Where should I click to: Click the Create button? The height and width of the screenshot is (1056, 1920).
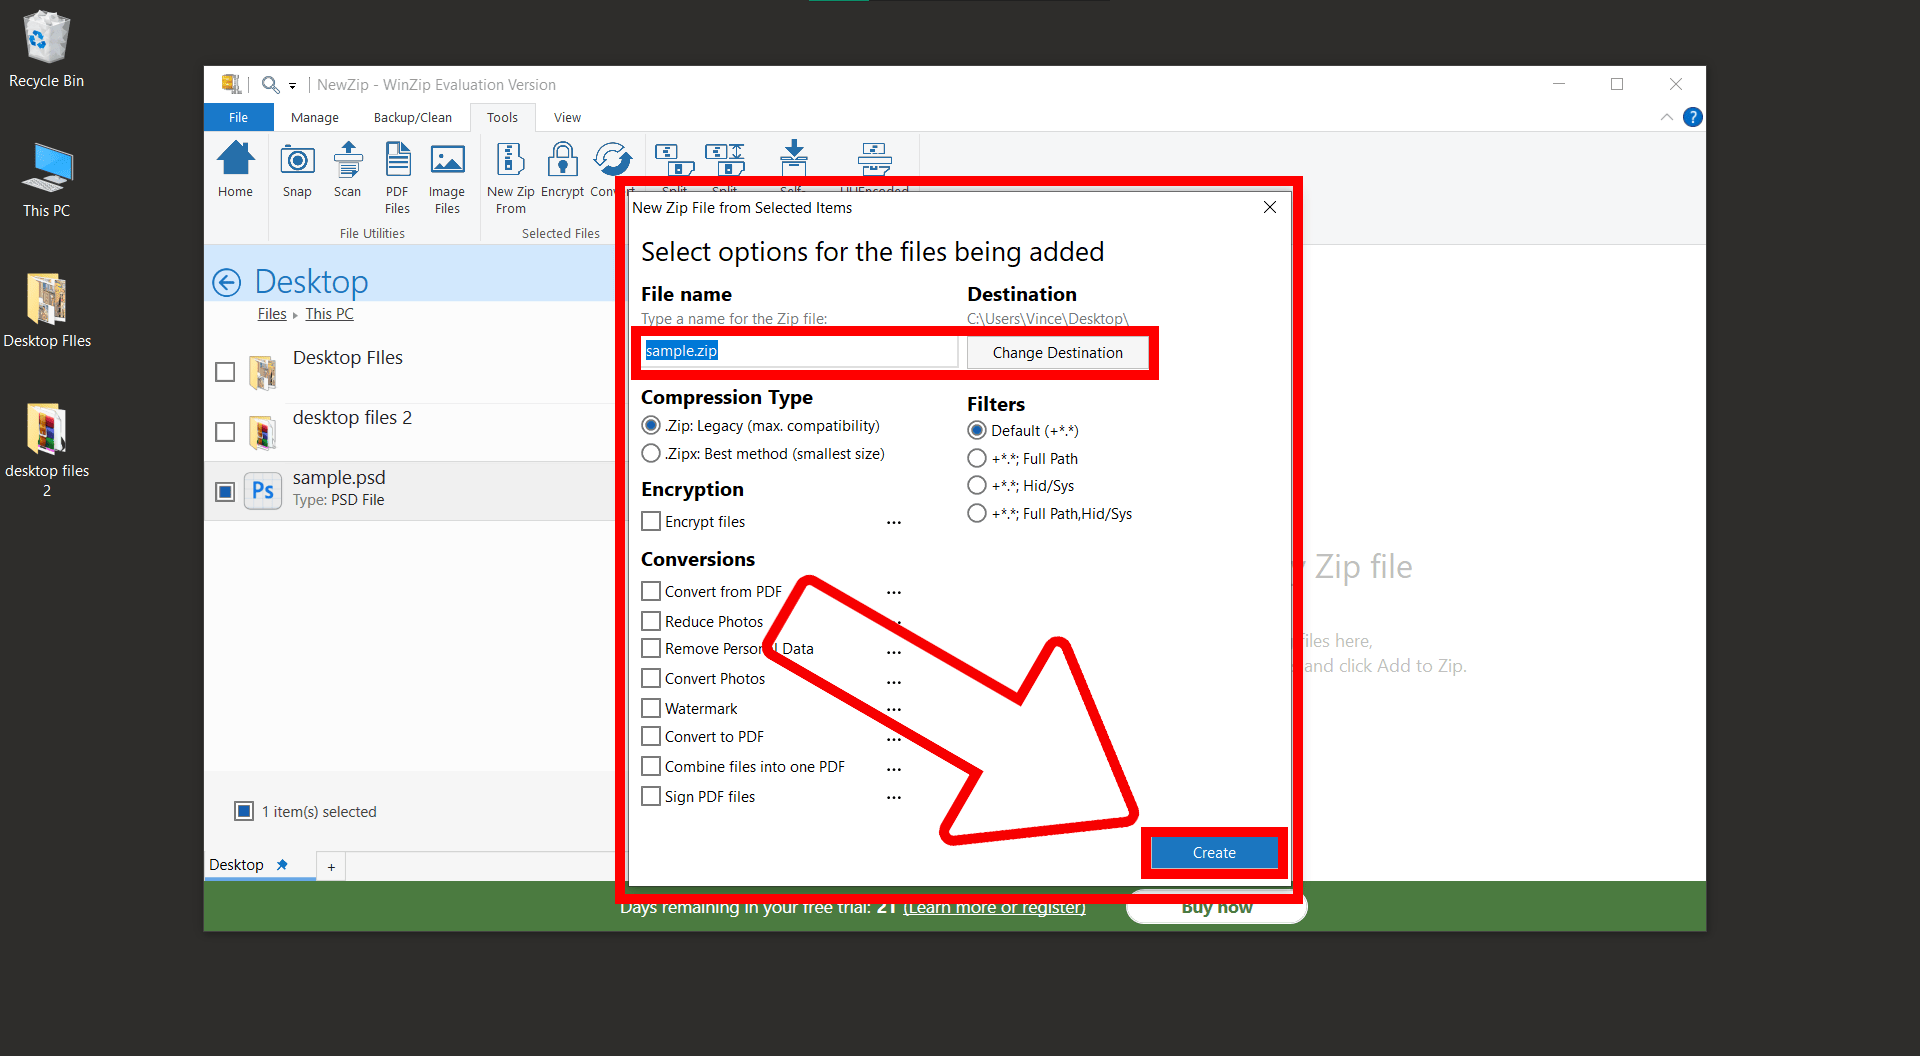tap(1213, 852)
